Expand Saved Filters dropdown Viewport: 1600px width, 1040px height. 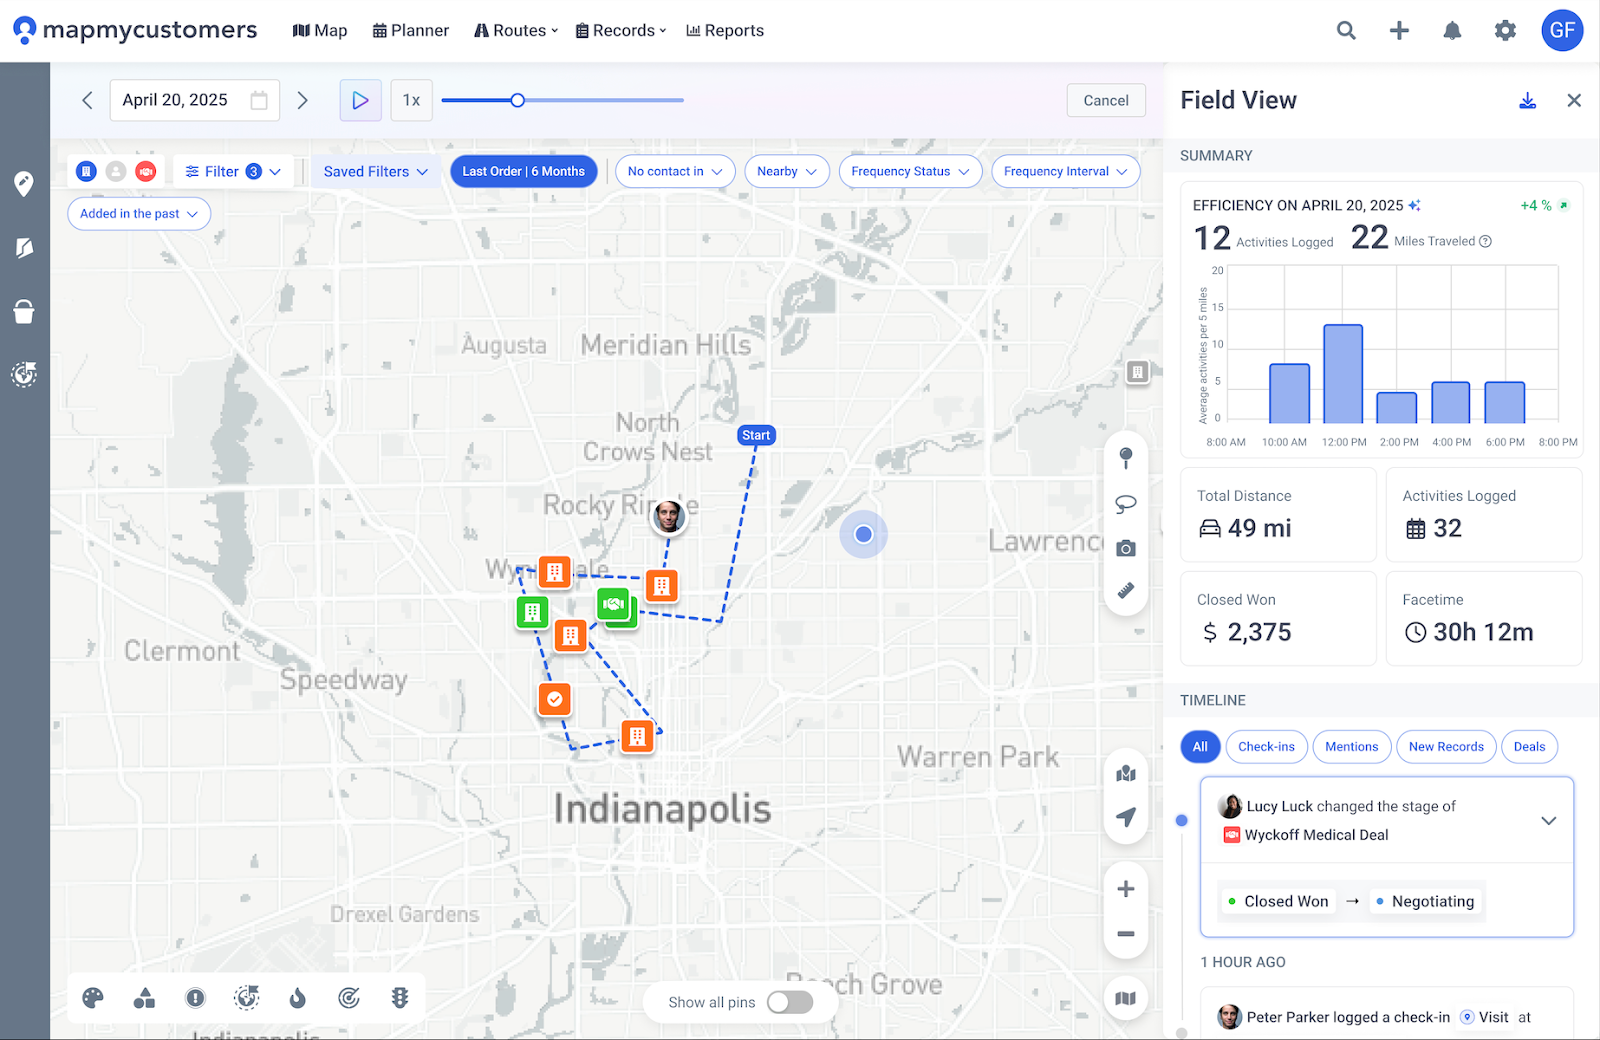(x=376, y=171)
